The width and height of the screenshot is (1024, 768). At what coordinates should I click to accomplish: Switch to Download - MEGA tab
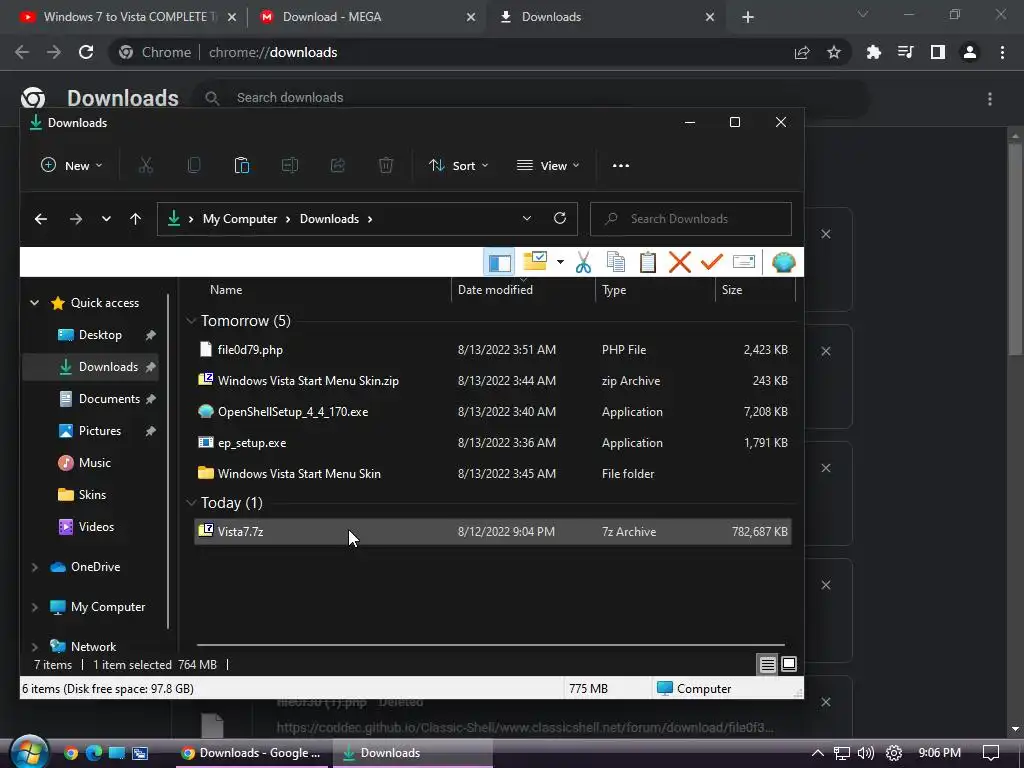pyautogui.click(x=368, y=18)
